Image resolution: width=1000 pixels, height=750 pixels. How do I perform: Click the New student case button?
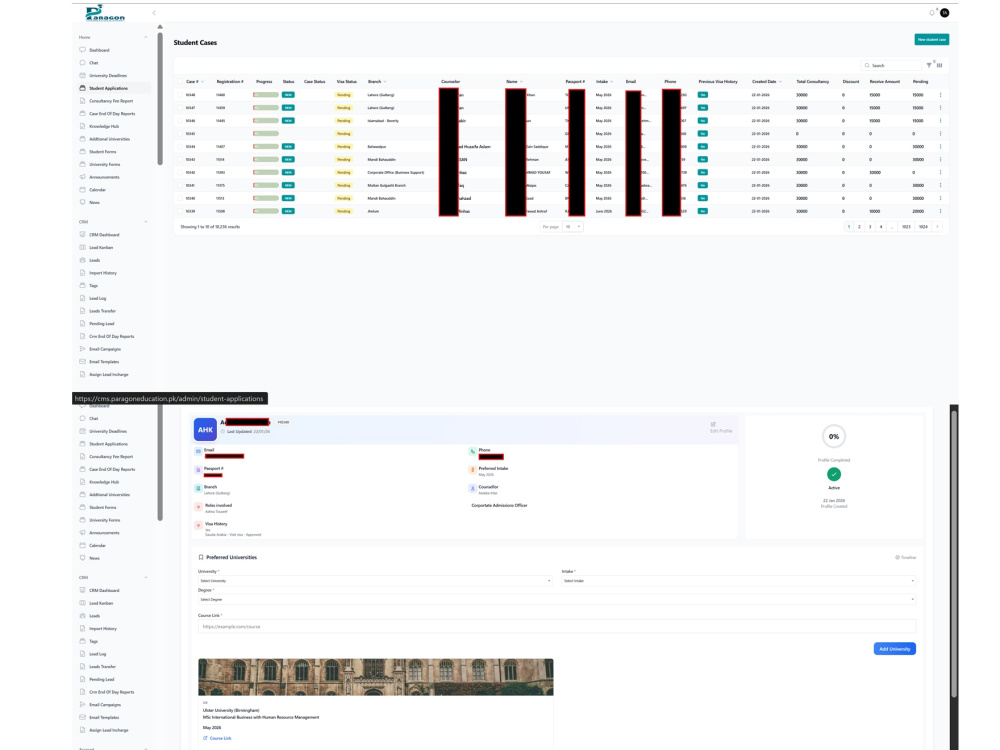(x=931, y=40)
